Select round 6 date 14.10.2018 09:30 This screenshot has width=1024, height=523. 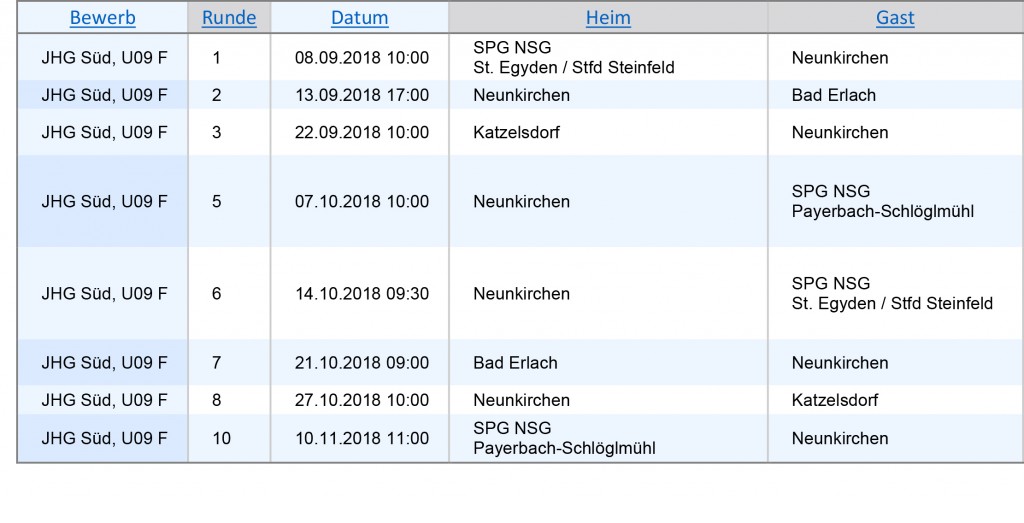(362, 293)
